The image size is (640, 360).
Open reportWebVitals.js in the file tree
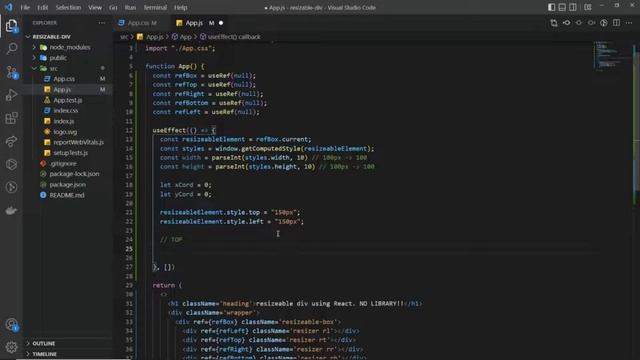coord(78,142)
